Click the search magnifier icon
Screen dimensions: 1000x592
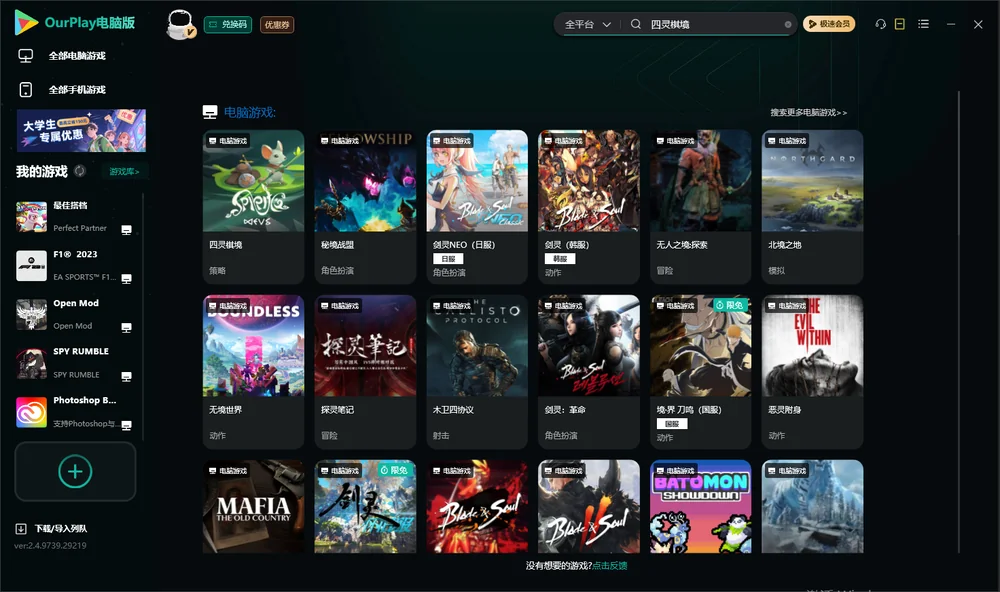(636, 24)
